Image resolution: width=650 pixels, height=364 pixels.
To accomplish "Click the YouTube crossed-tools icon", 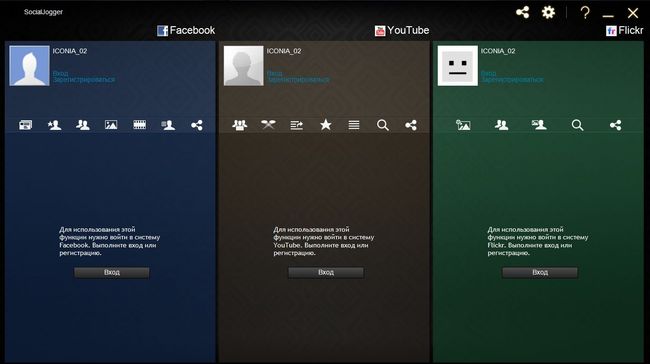I will 268,124.
